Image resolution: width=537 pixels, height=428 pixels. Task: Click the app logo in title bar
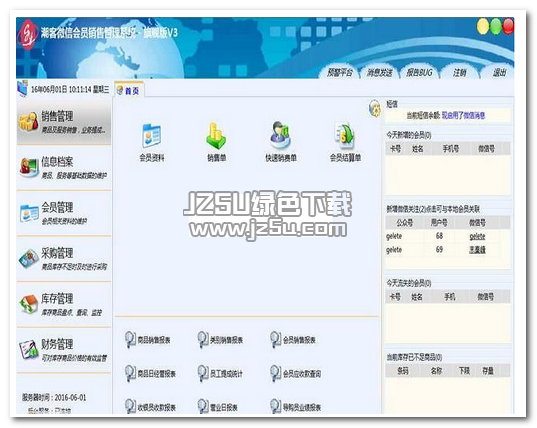click(27, 35)
